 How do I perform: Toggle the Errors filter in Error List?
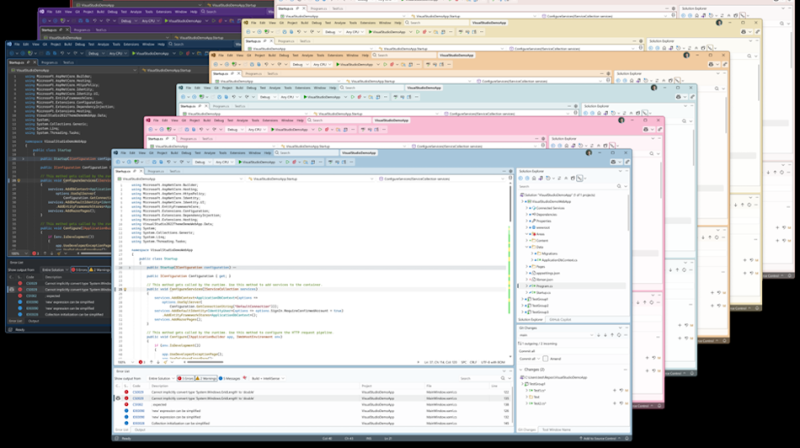[x=186, y=379]
